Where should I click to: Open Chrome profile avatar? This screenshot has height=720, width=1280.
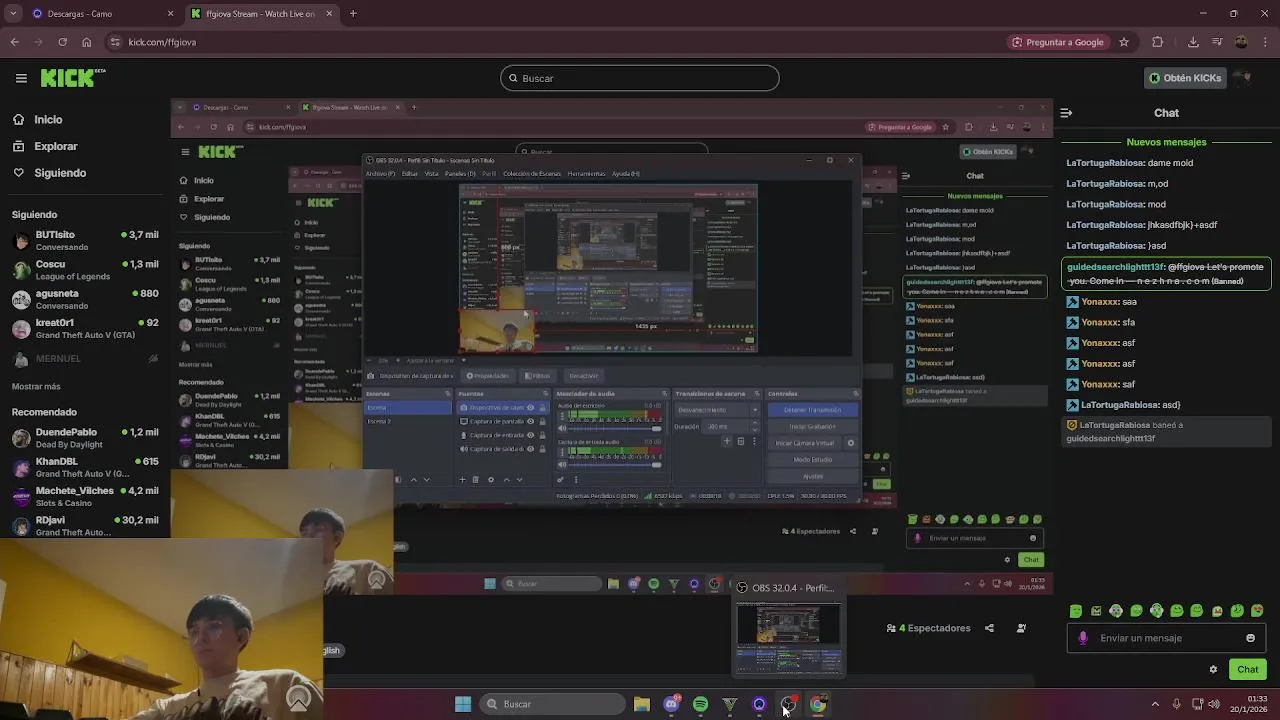tap(1241, 42)
